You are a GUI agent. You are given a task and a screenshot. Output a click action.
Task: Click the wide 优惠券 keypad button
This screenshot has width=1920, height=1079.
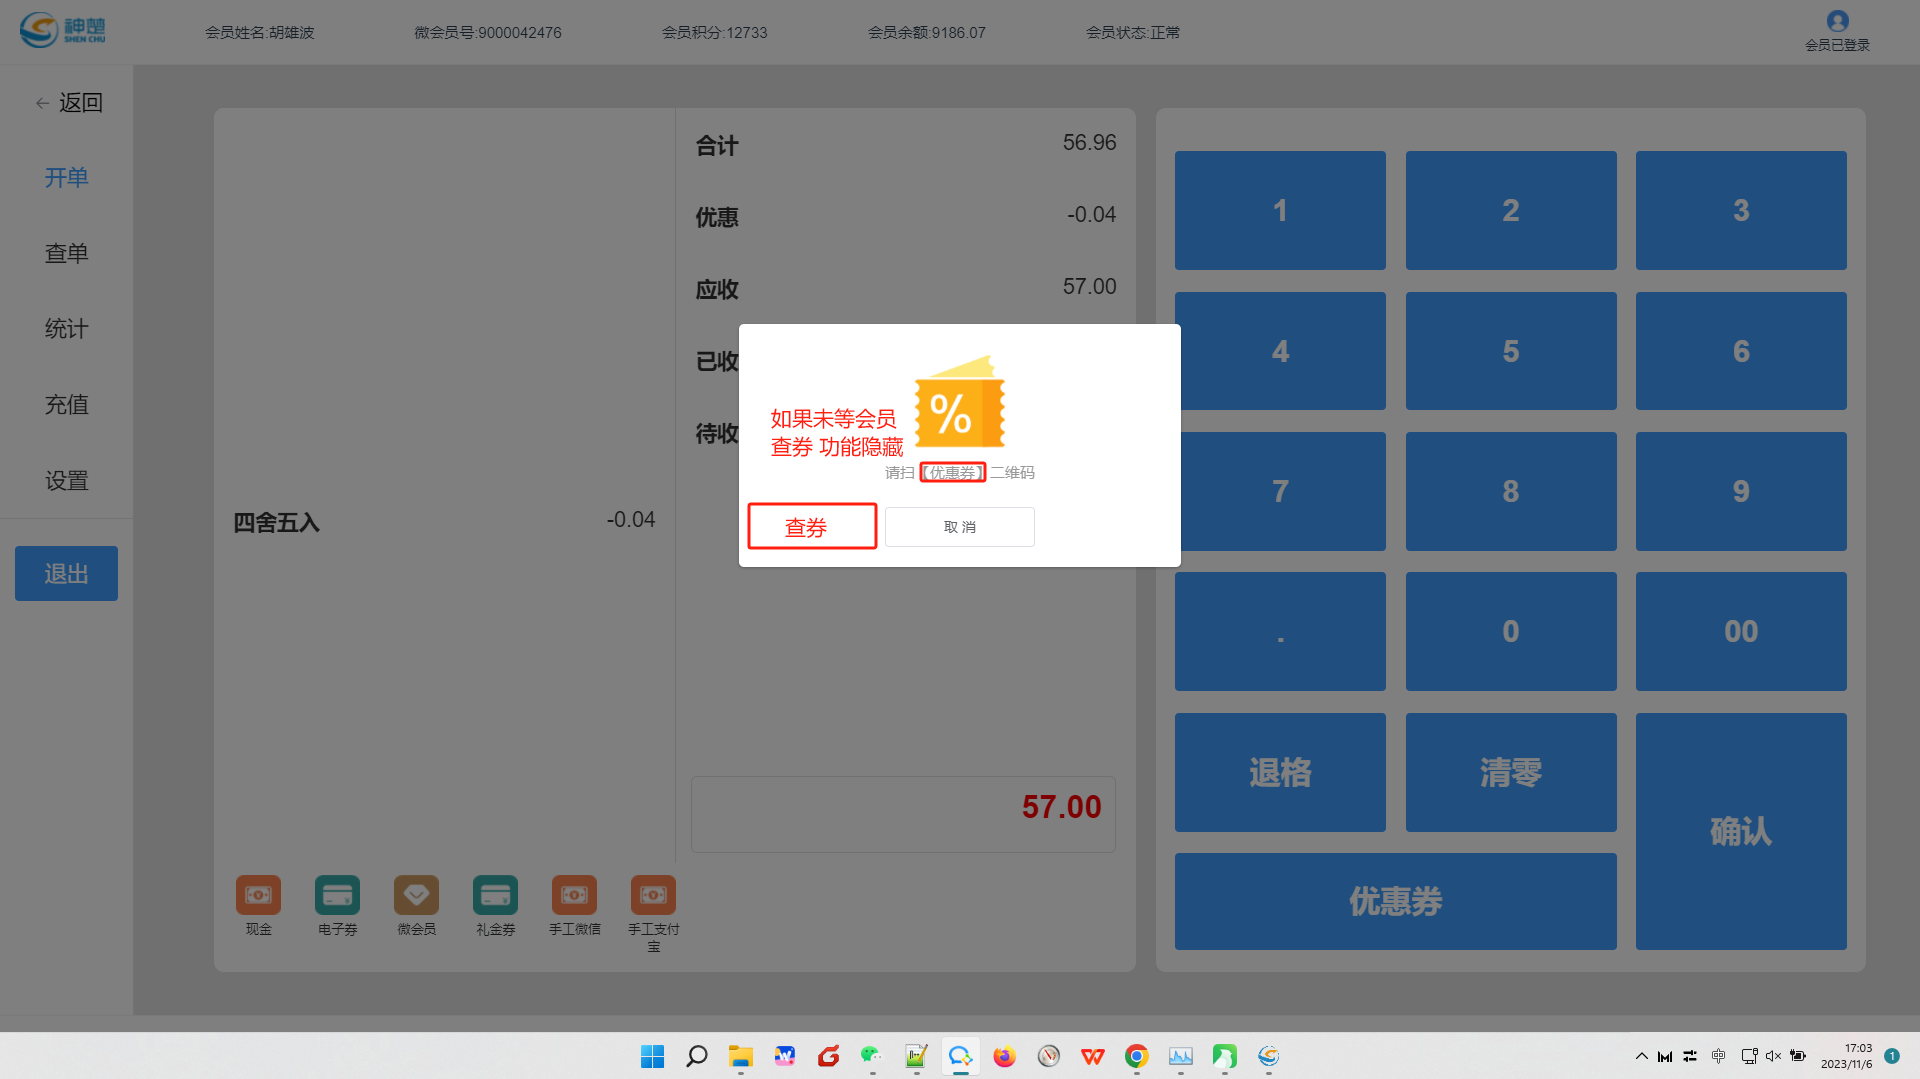[1395, 901]
